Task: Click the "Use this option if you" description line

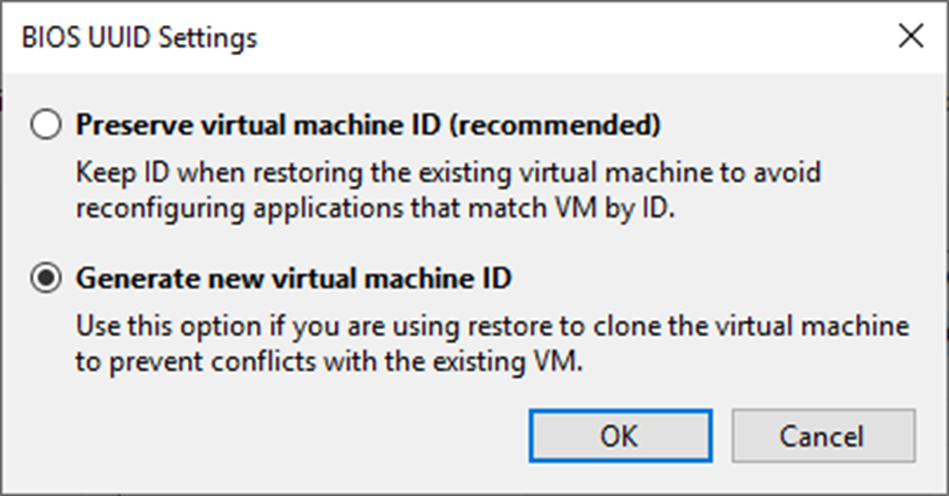Action: click(493, 327)
